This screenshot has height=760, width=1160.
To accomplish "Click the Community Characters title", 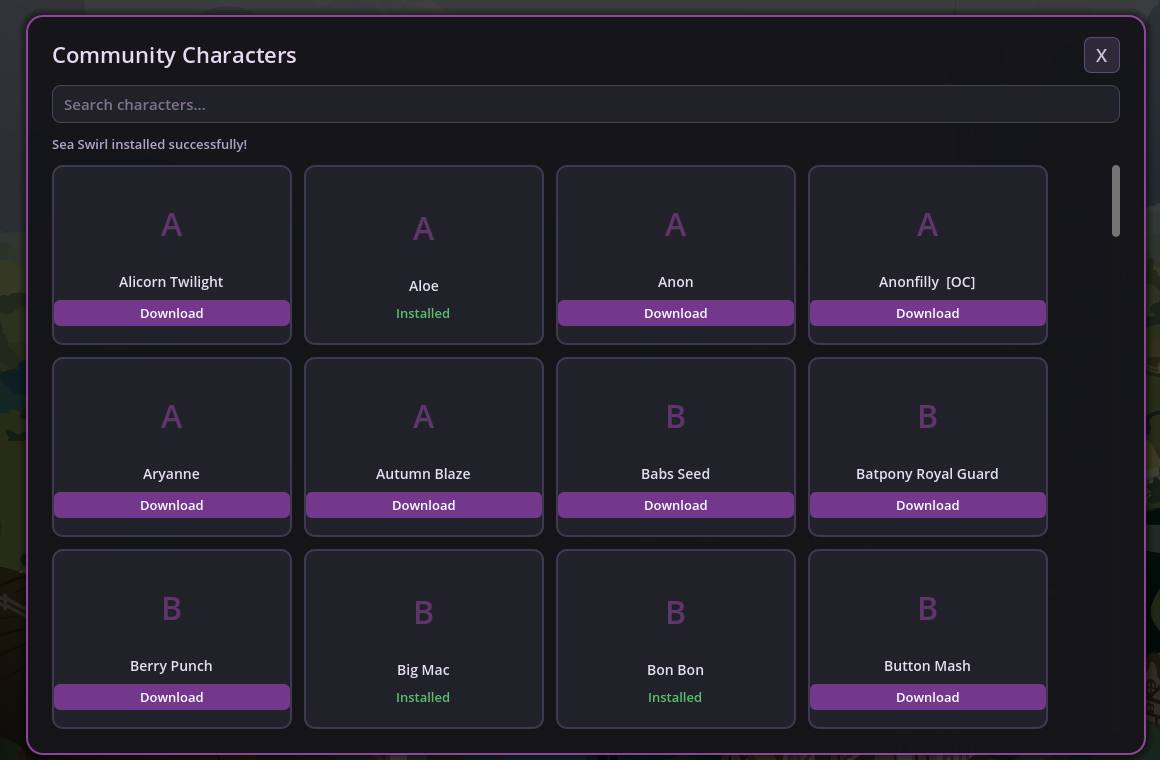I will (175, 56).
